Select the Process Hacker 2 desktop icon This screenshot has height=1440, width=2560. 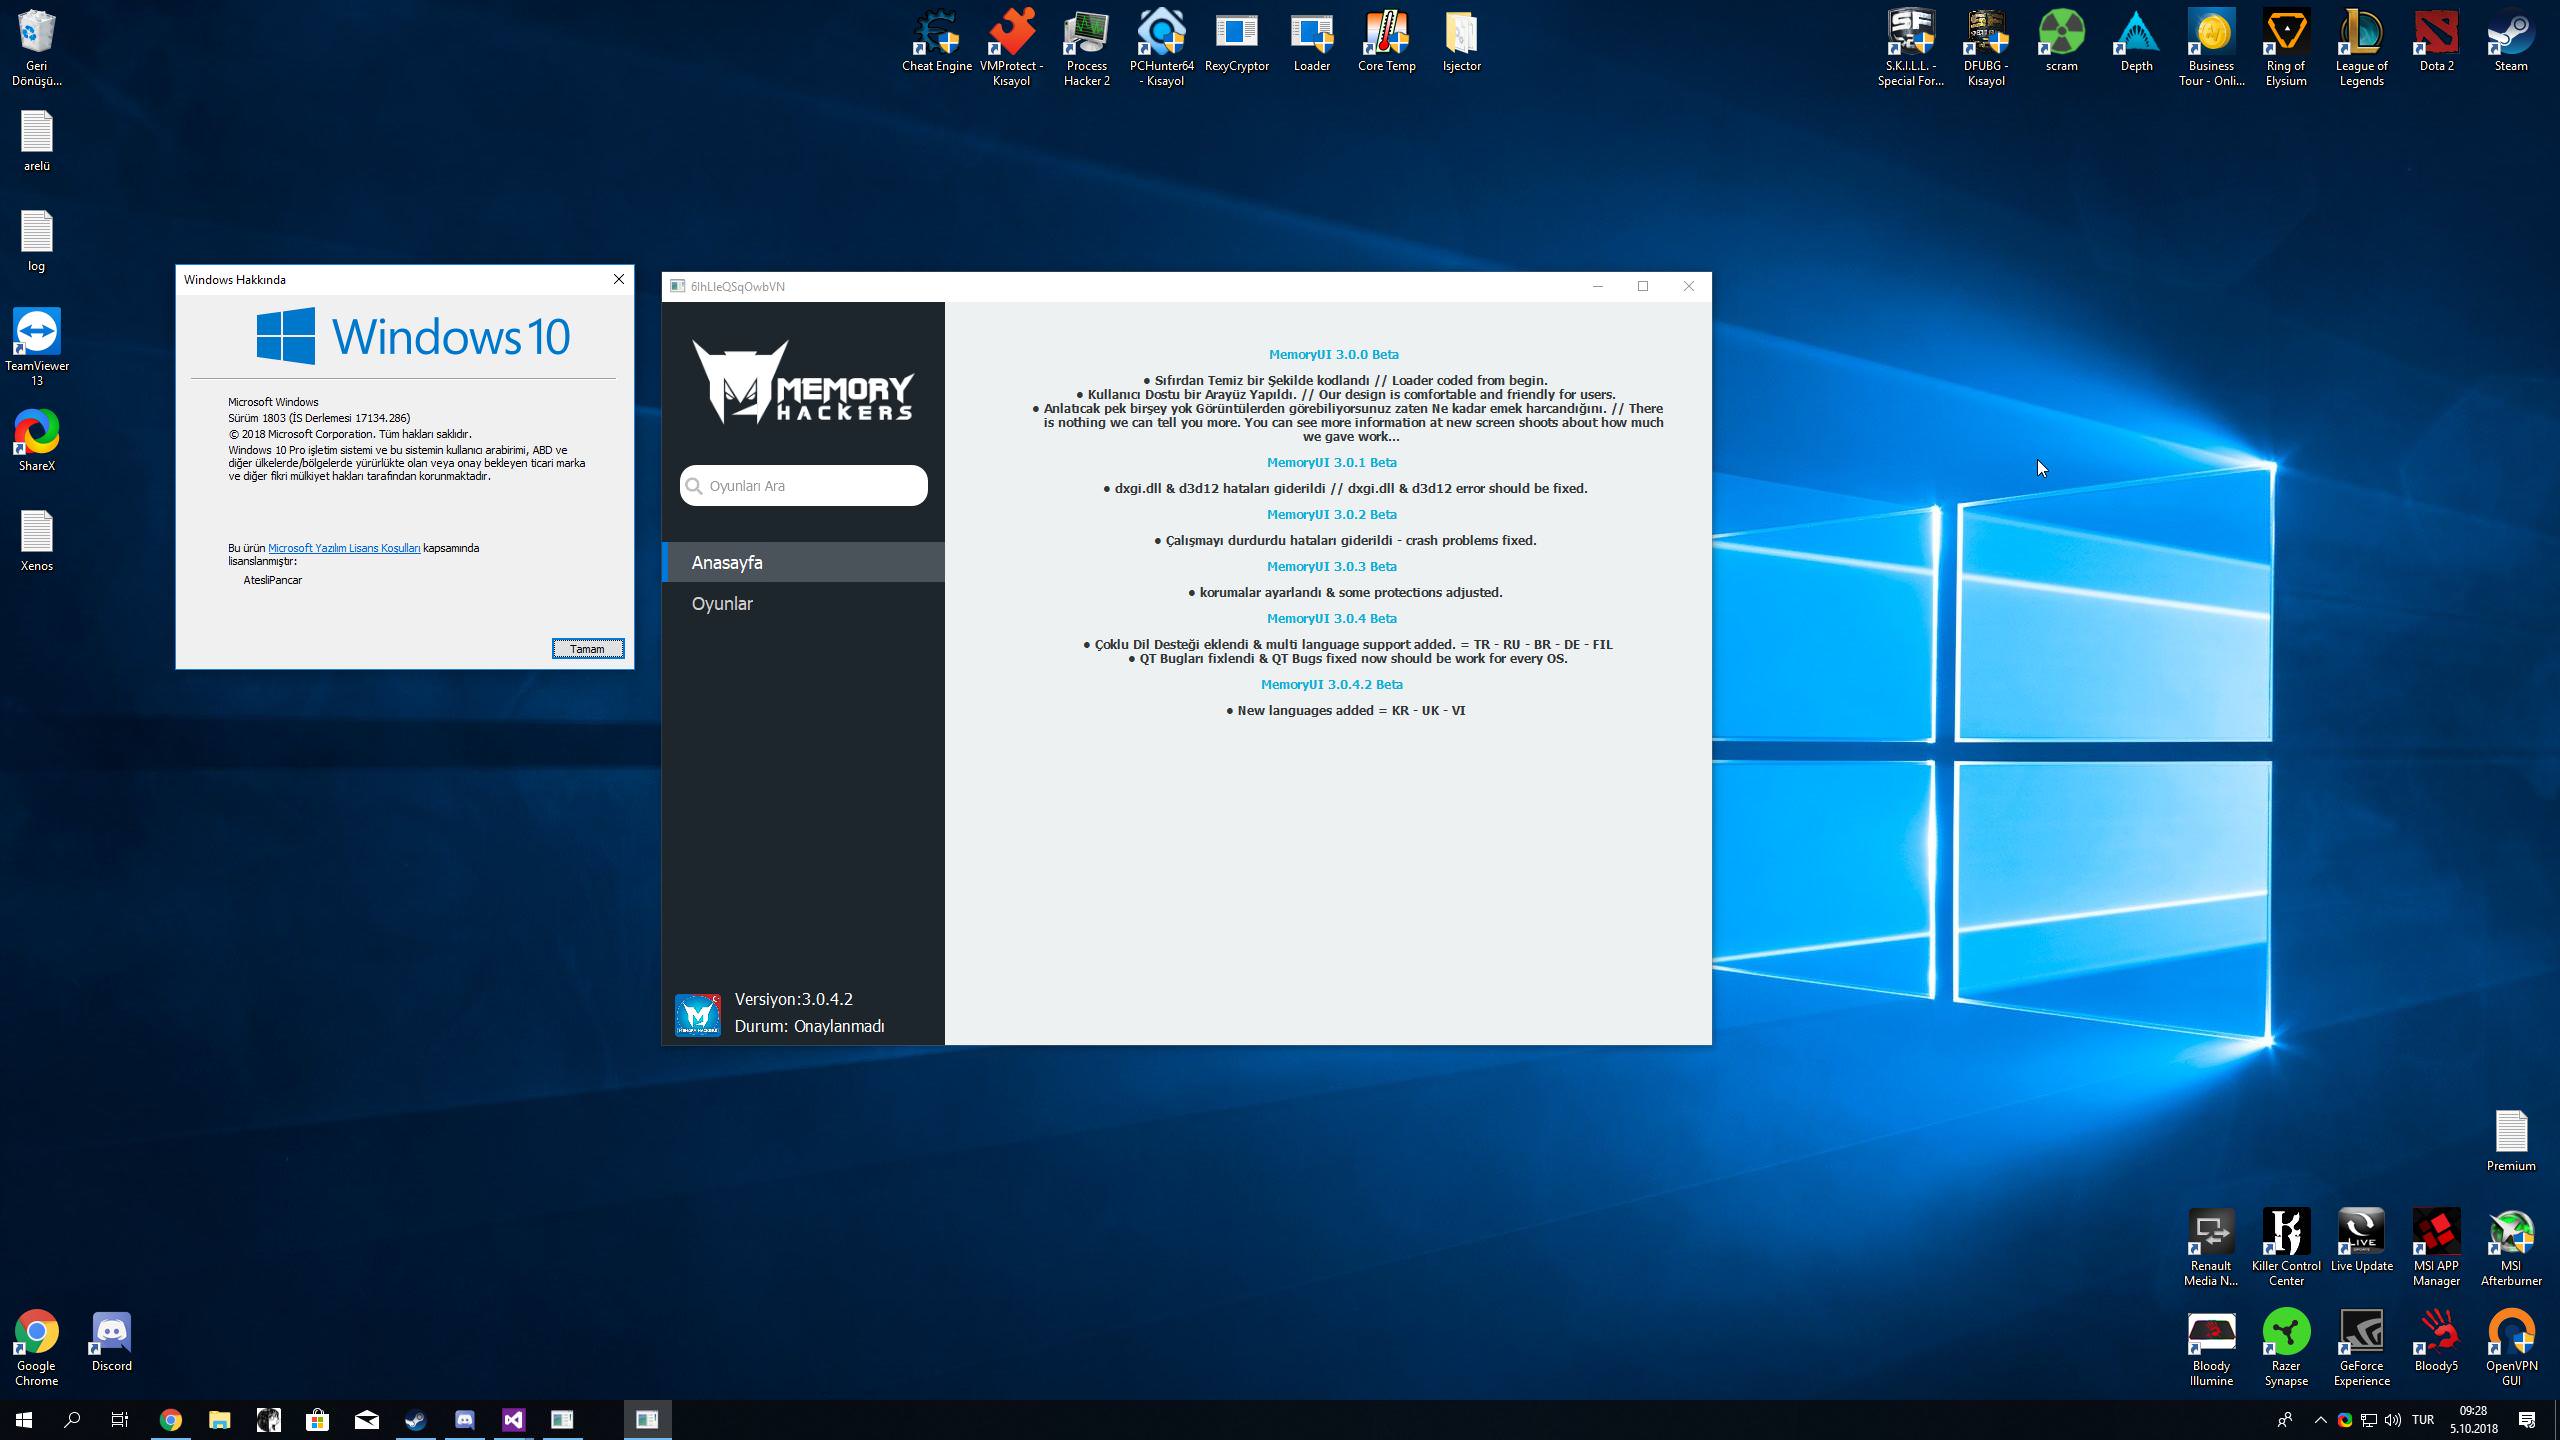[1086, 48]
